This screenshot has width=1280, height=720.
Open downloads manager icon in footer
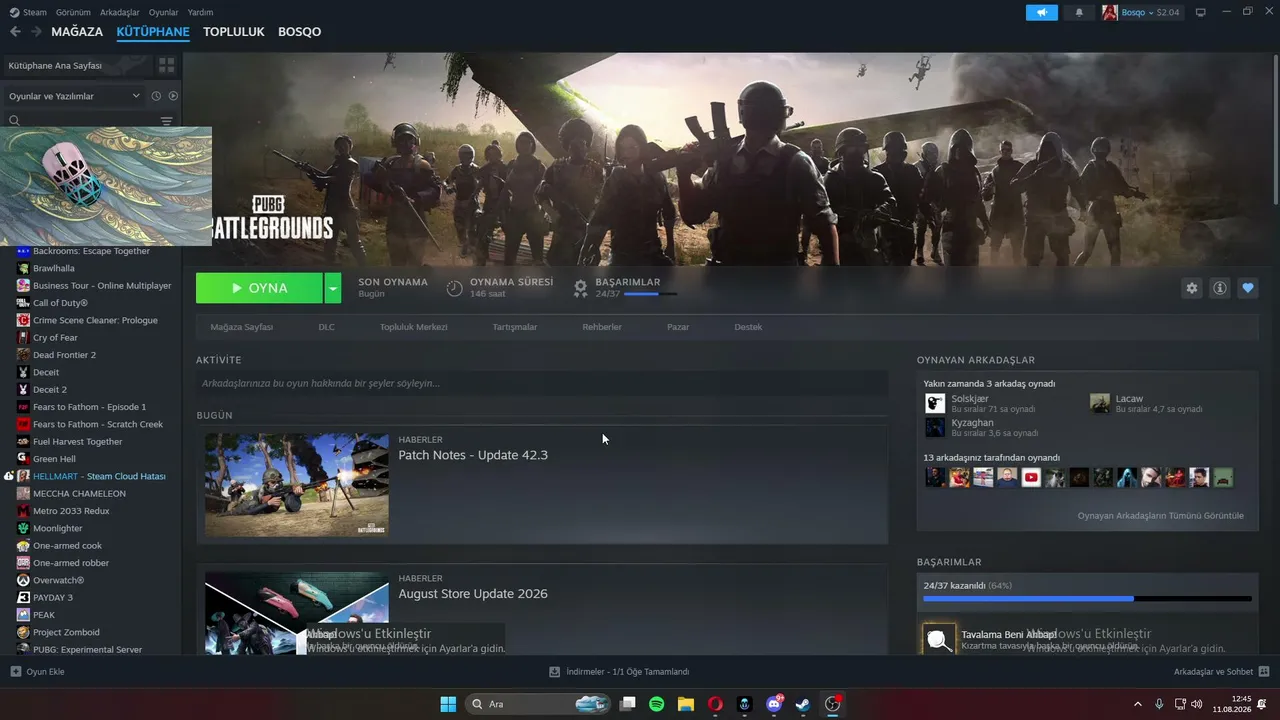pyautogui.click(x=555, y=672)
